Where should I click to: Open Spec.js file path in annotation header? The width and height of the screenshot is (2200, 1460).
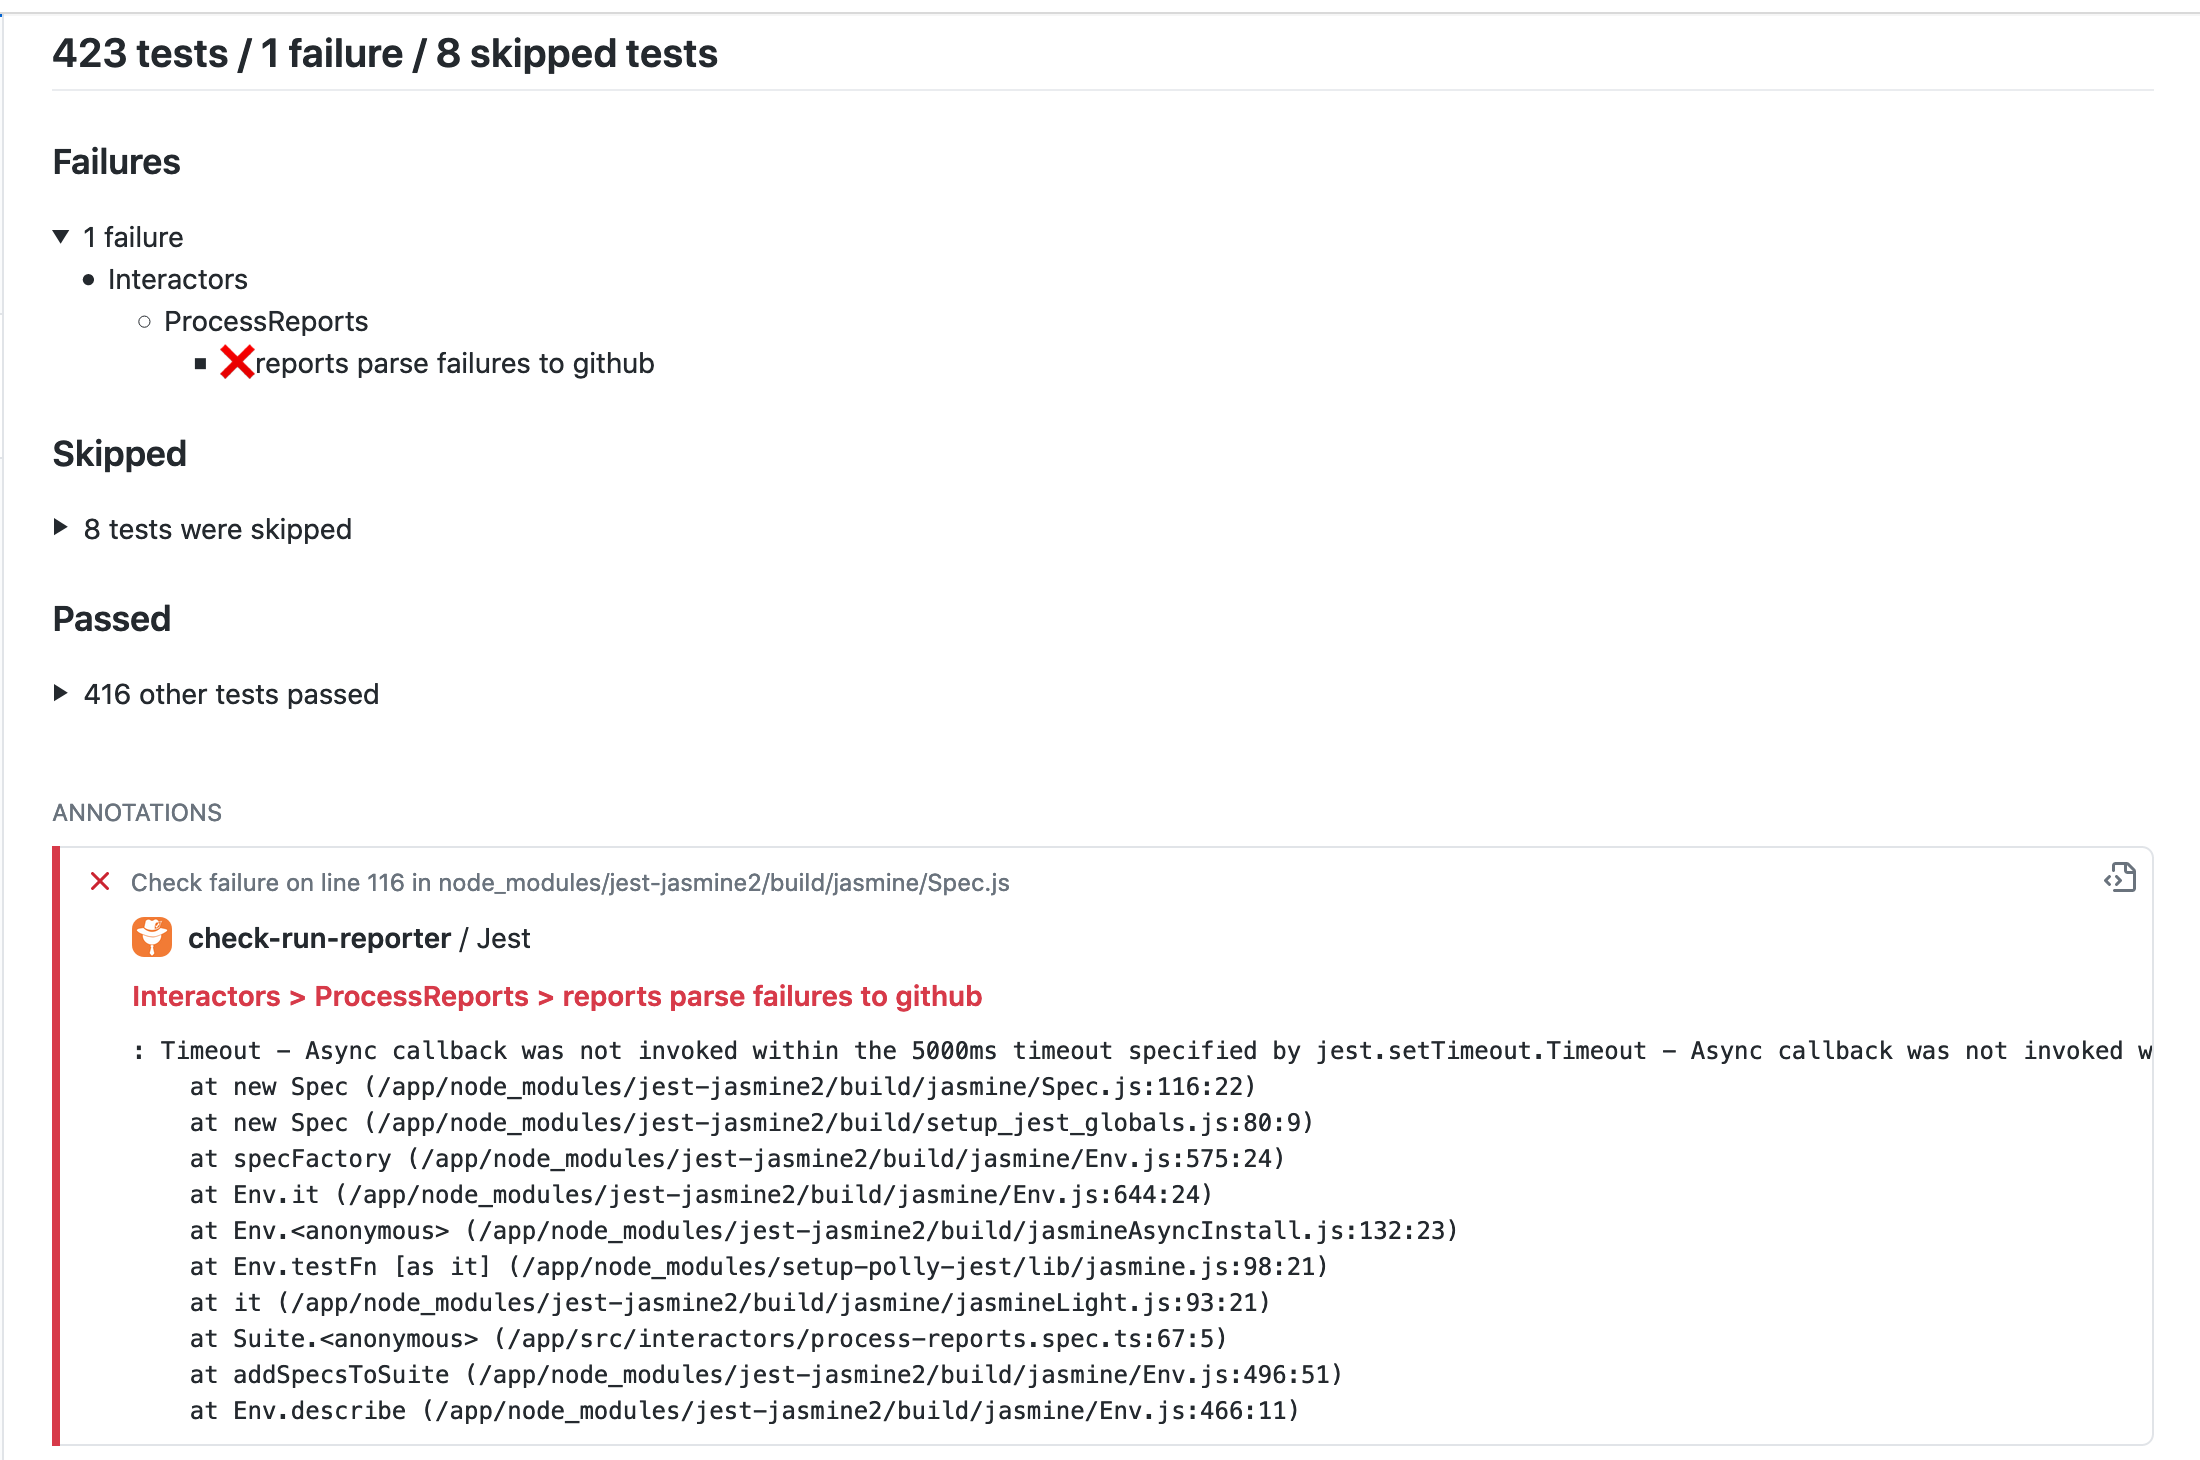[724, 882]
